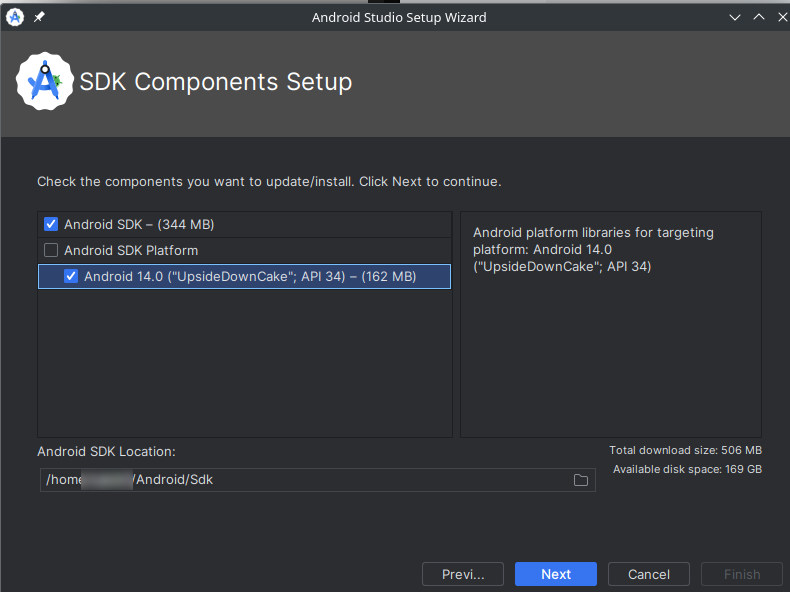
Task: Go back with the Previous button
Action: point(463,574)
